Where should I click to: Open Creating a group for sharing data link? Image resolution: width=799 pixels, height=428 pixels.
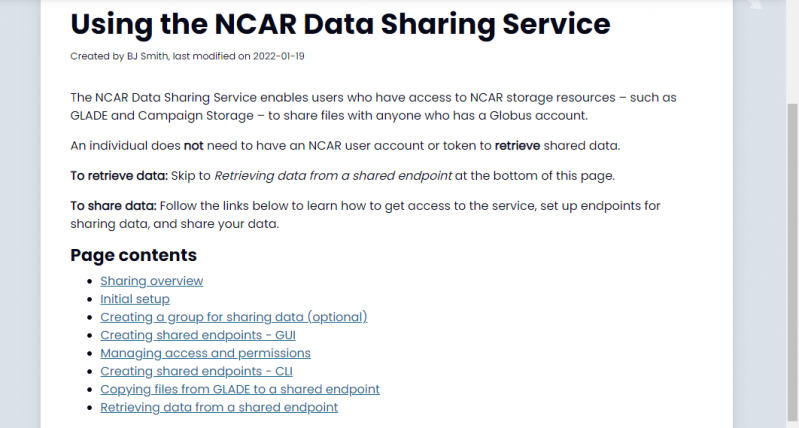click(233, 317)
